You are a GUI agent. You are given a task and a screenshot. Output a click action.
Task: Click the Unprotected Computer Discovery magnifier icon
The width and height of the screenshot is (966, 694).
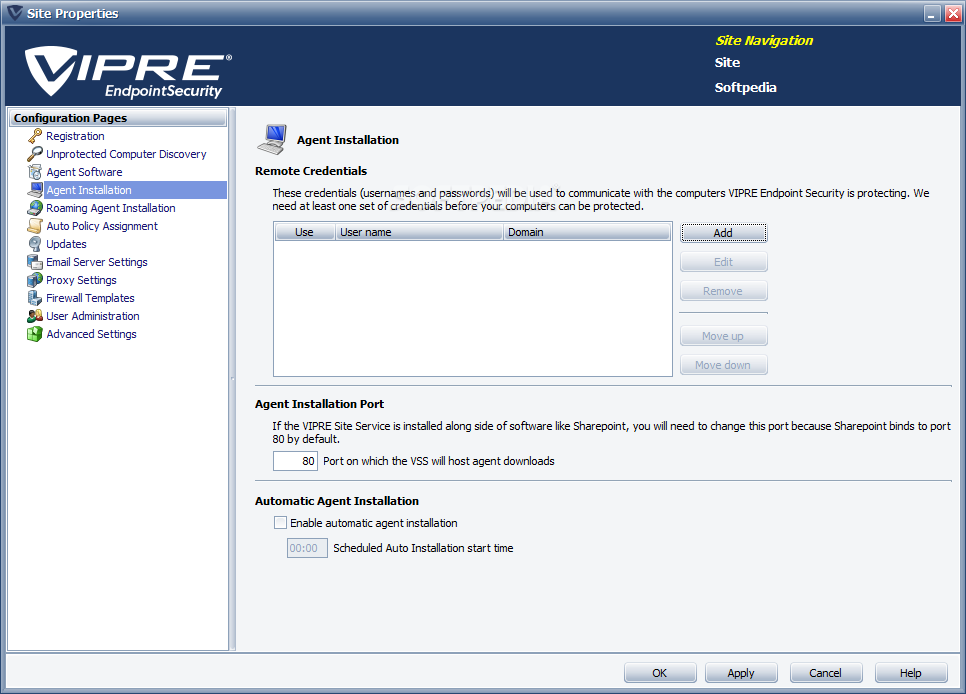[35, 153]
